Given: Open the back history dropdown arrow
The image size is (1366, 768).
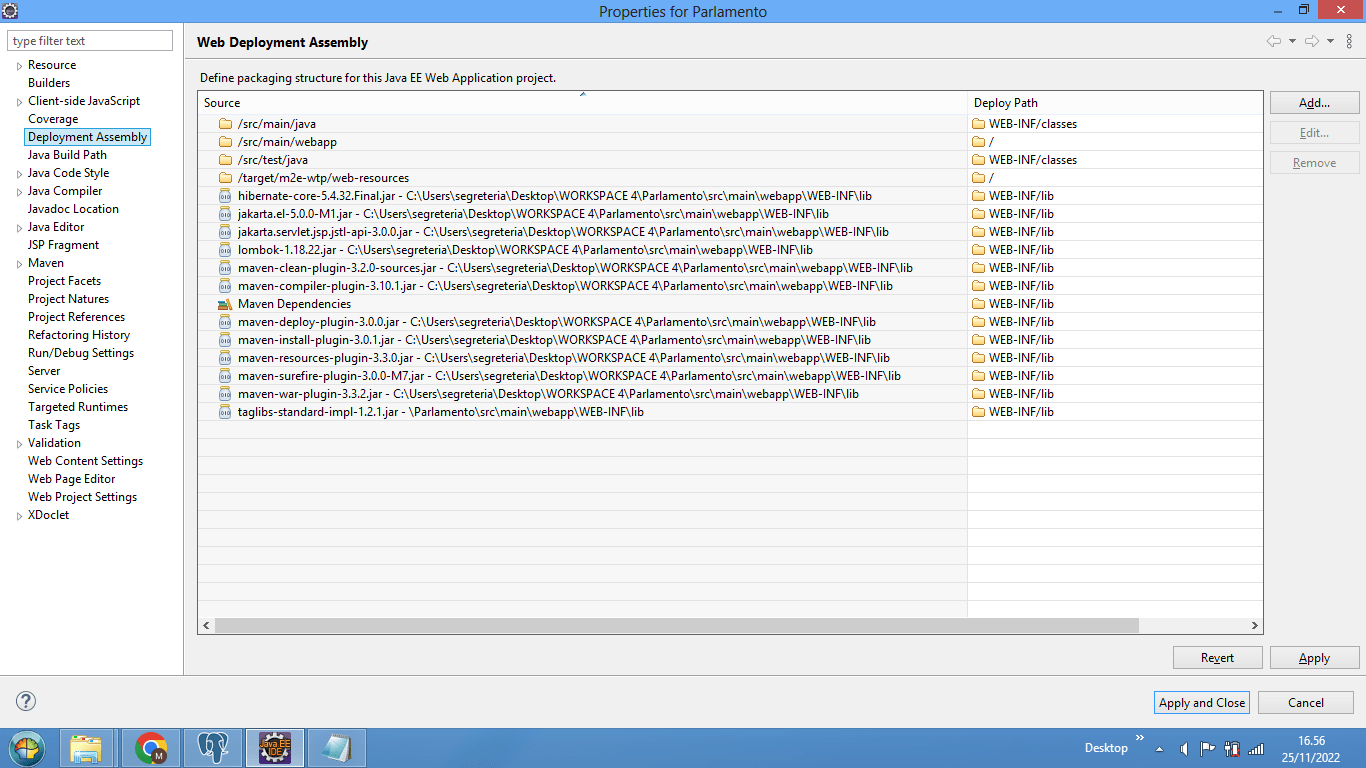Looking at the screenshot, I should pyautogui.click(x=1292, y=41).
